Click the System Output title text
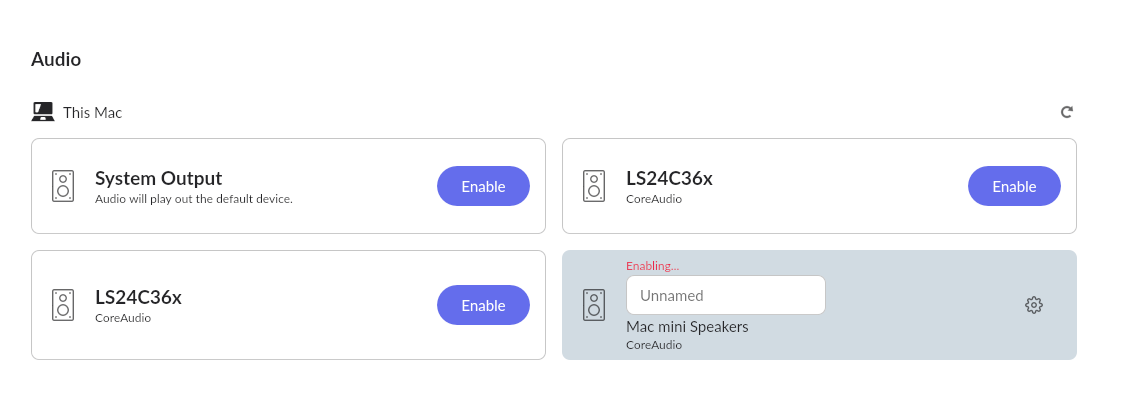Screen dimensions: 1137x401 point(158,178)
